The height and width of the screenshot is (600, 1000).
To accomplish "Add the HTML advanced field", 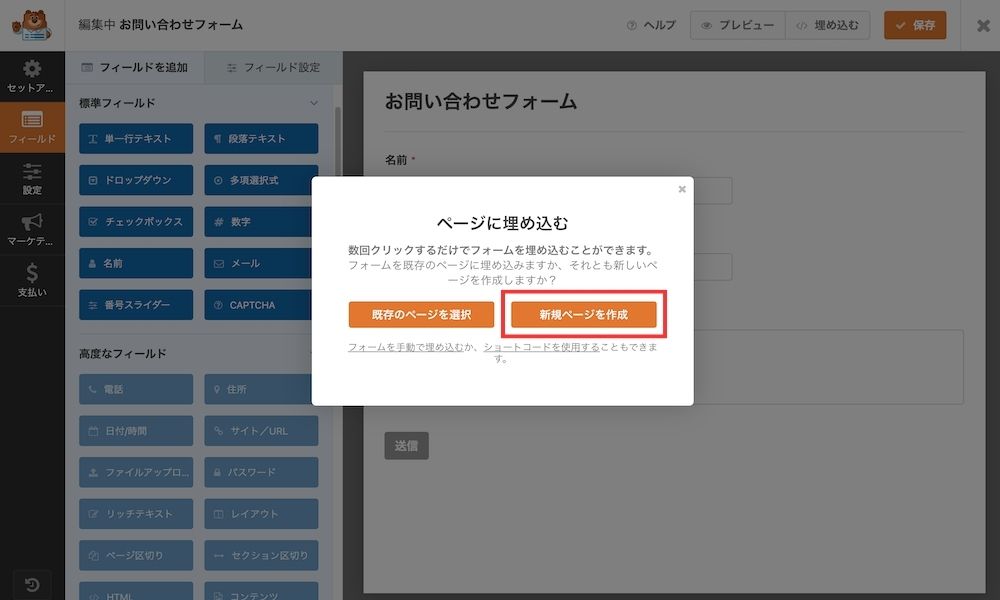I will coord(136,591).
